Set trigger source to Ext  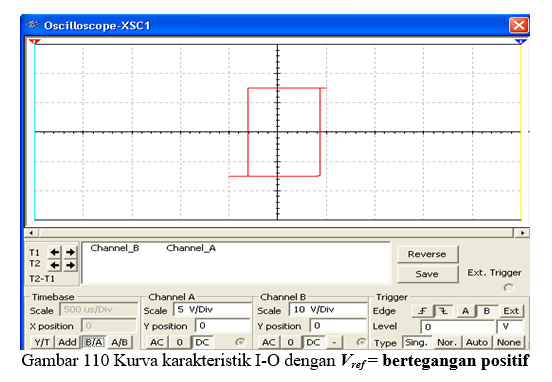tap(511, 311)
